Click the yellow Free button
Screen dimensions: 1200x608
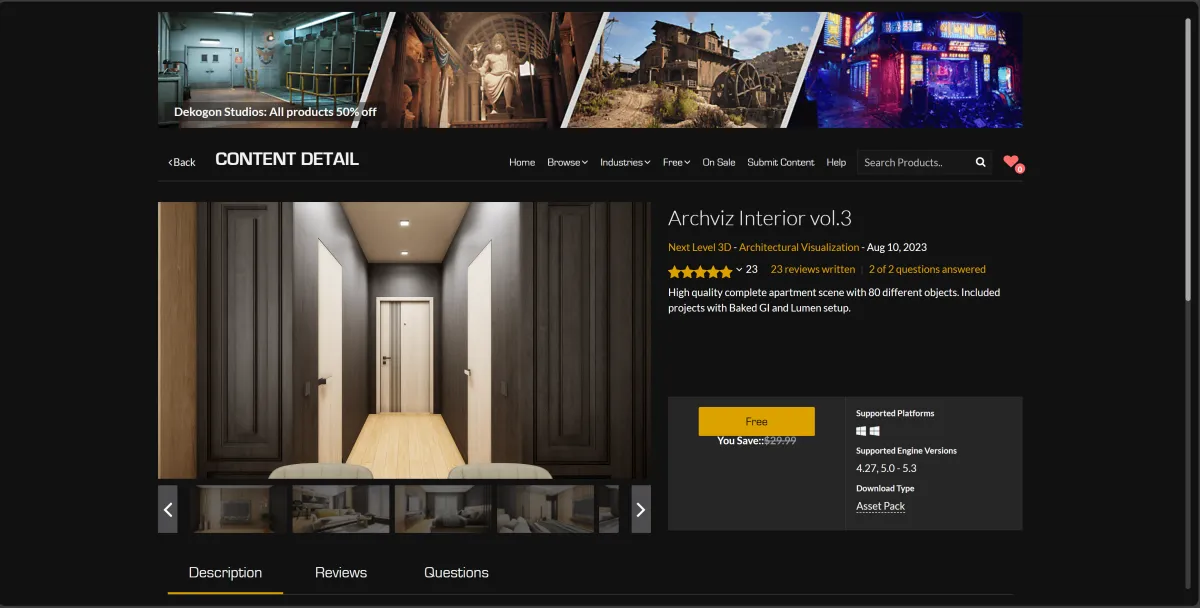coord(756,421)
